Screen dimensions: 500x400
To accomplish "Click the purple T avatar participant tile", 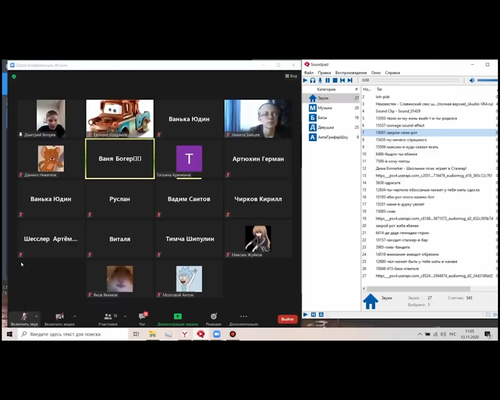I will click(x=189, y=159).
